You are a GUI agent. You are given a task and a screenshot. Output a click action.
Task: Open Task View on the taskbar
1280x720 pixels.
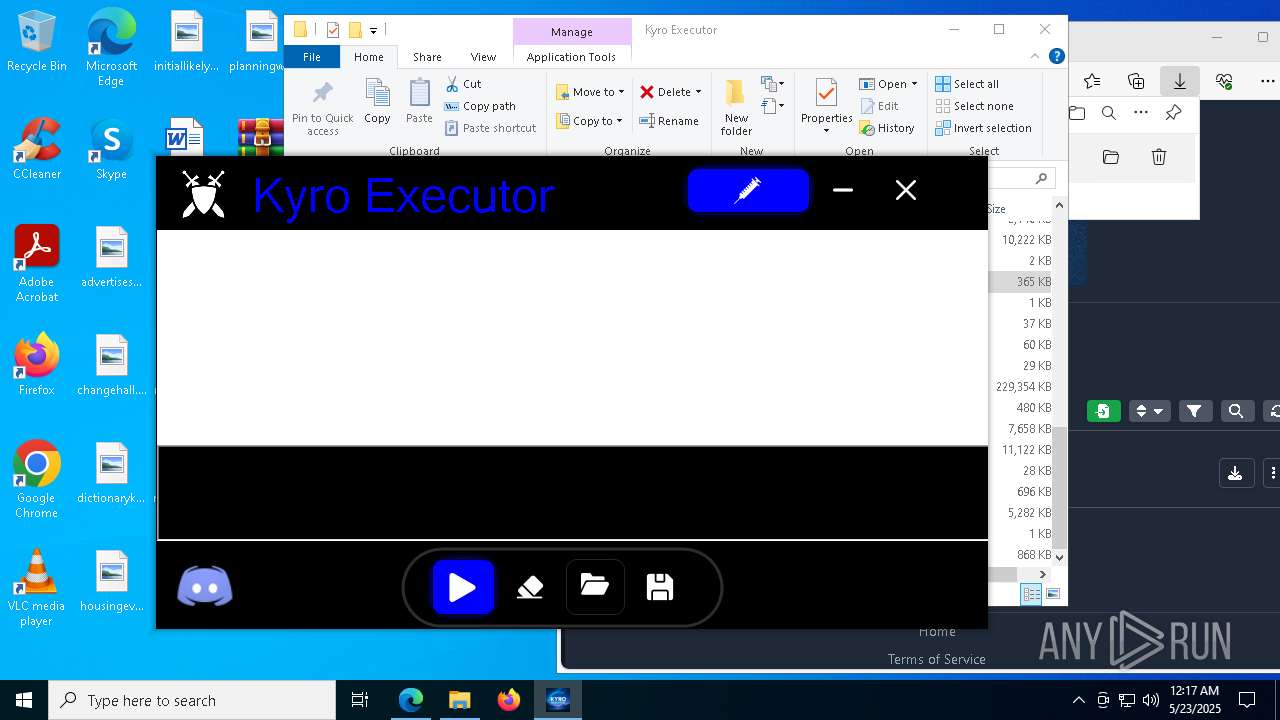pos(360,700)
